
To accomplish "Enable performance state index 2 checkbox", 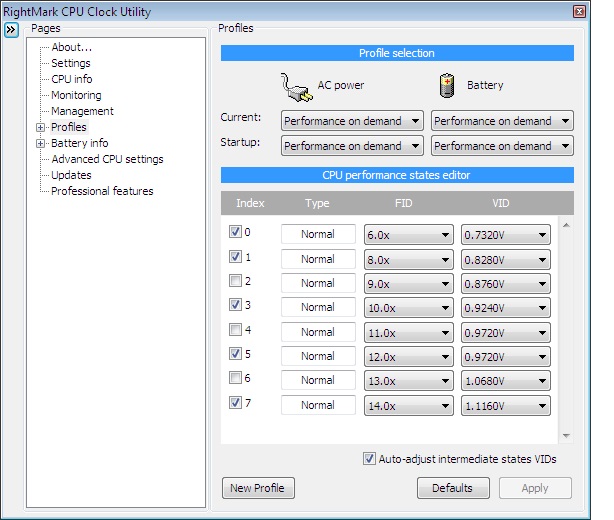I will point(235,281).
